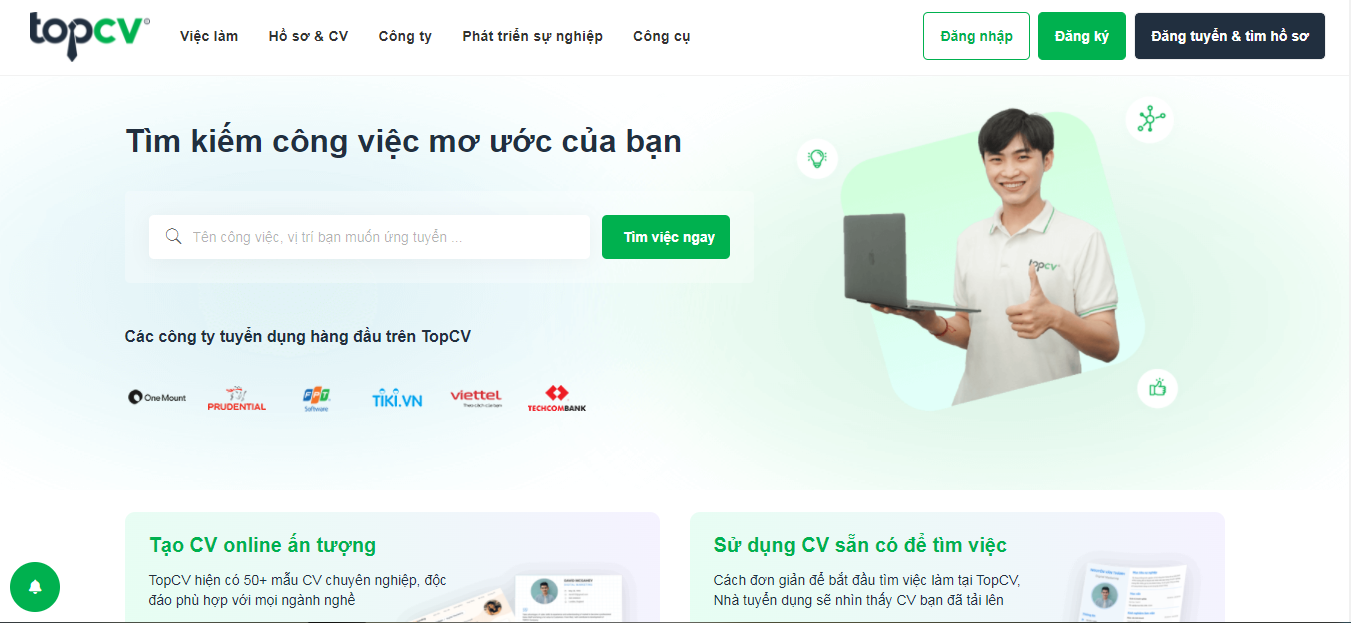This screenshot has height=623, width=1351.
Task: Click the Techcombank logo
Action: click(557, 398)
